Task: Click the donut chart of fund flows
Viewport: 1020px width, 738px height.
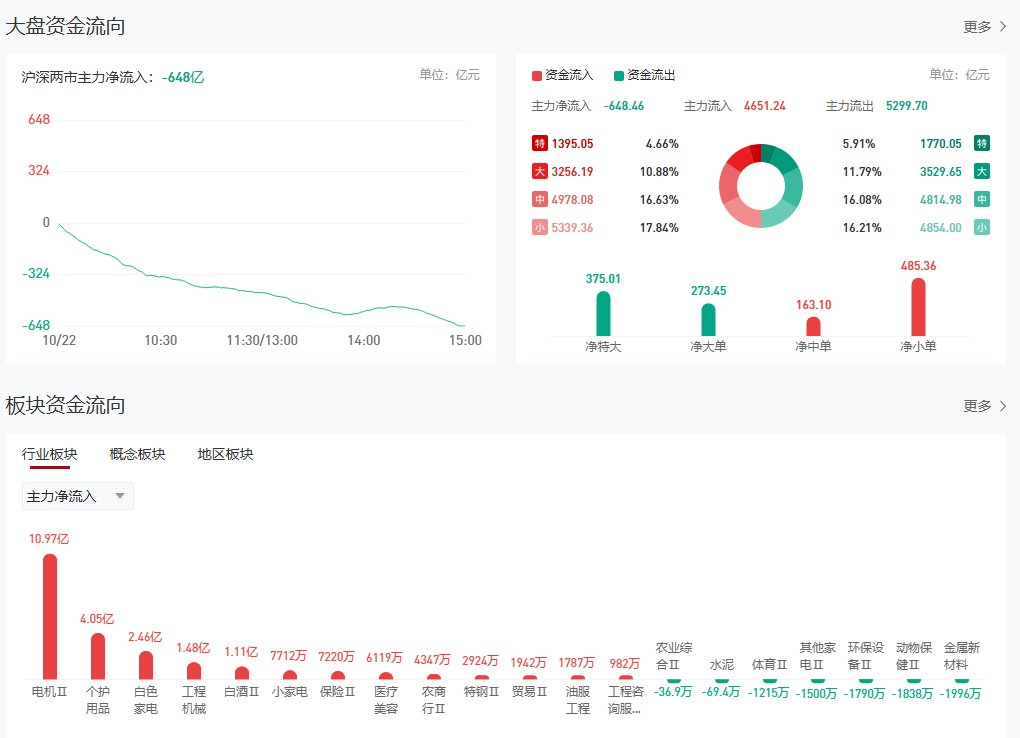Action: (x=760, y=186)
